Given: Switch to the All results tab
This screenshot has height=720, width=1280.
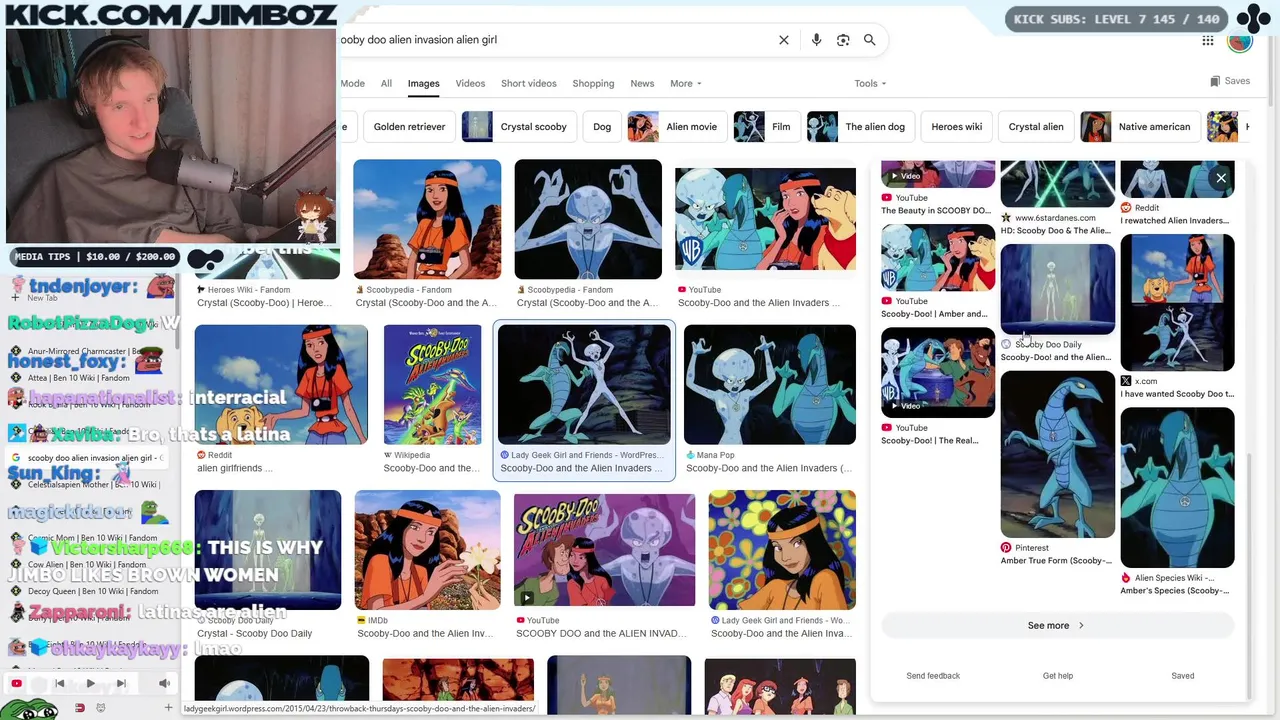Looking at the screenshot, I should tap(386, 83).
